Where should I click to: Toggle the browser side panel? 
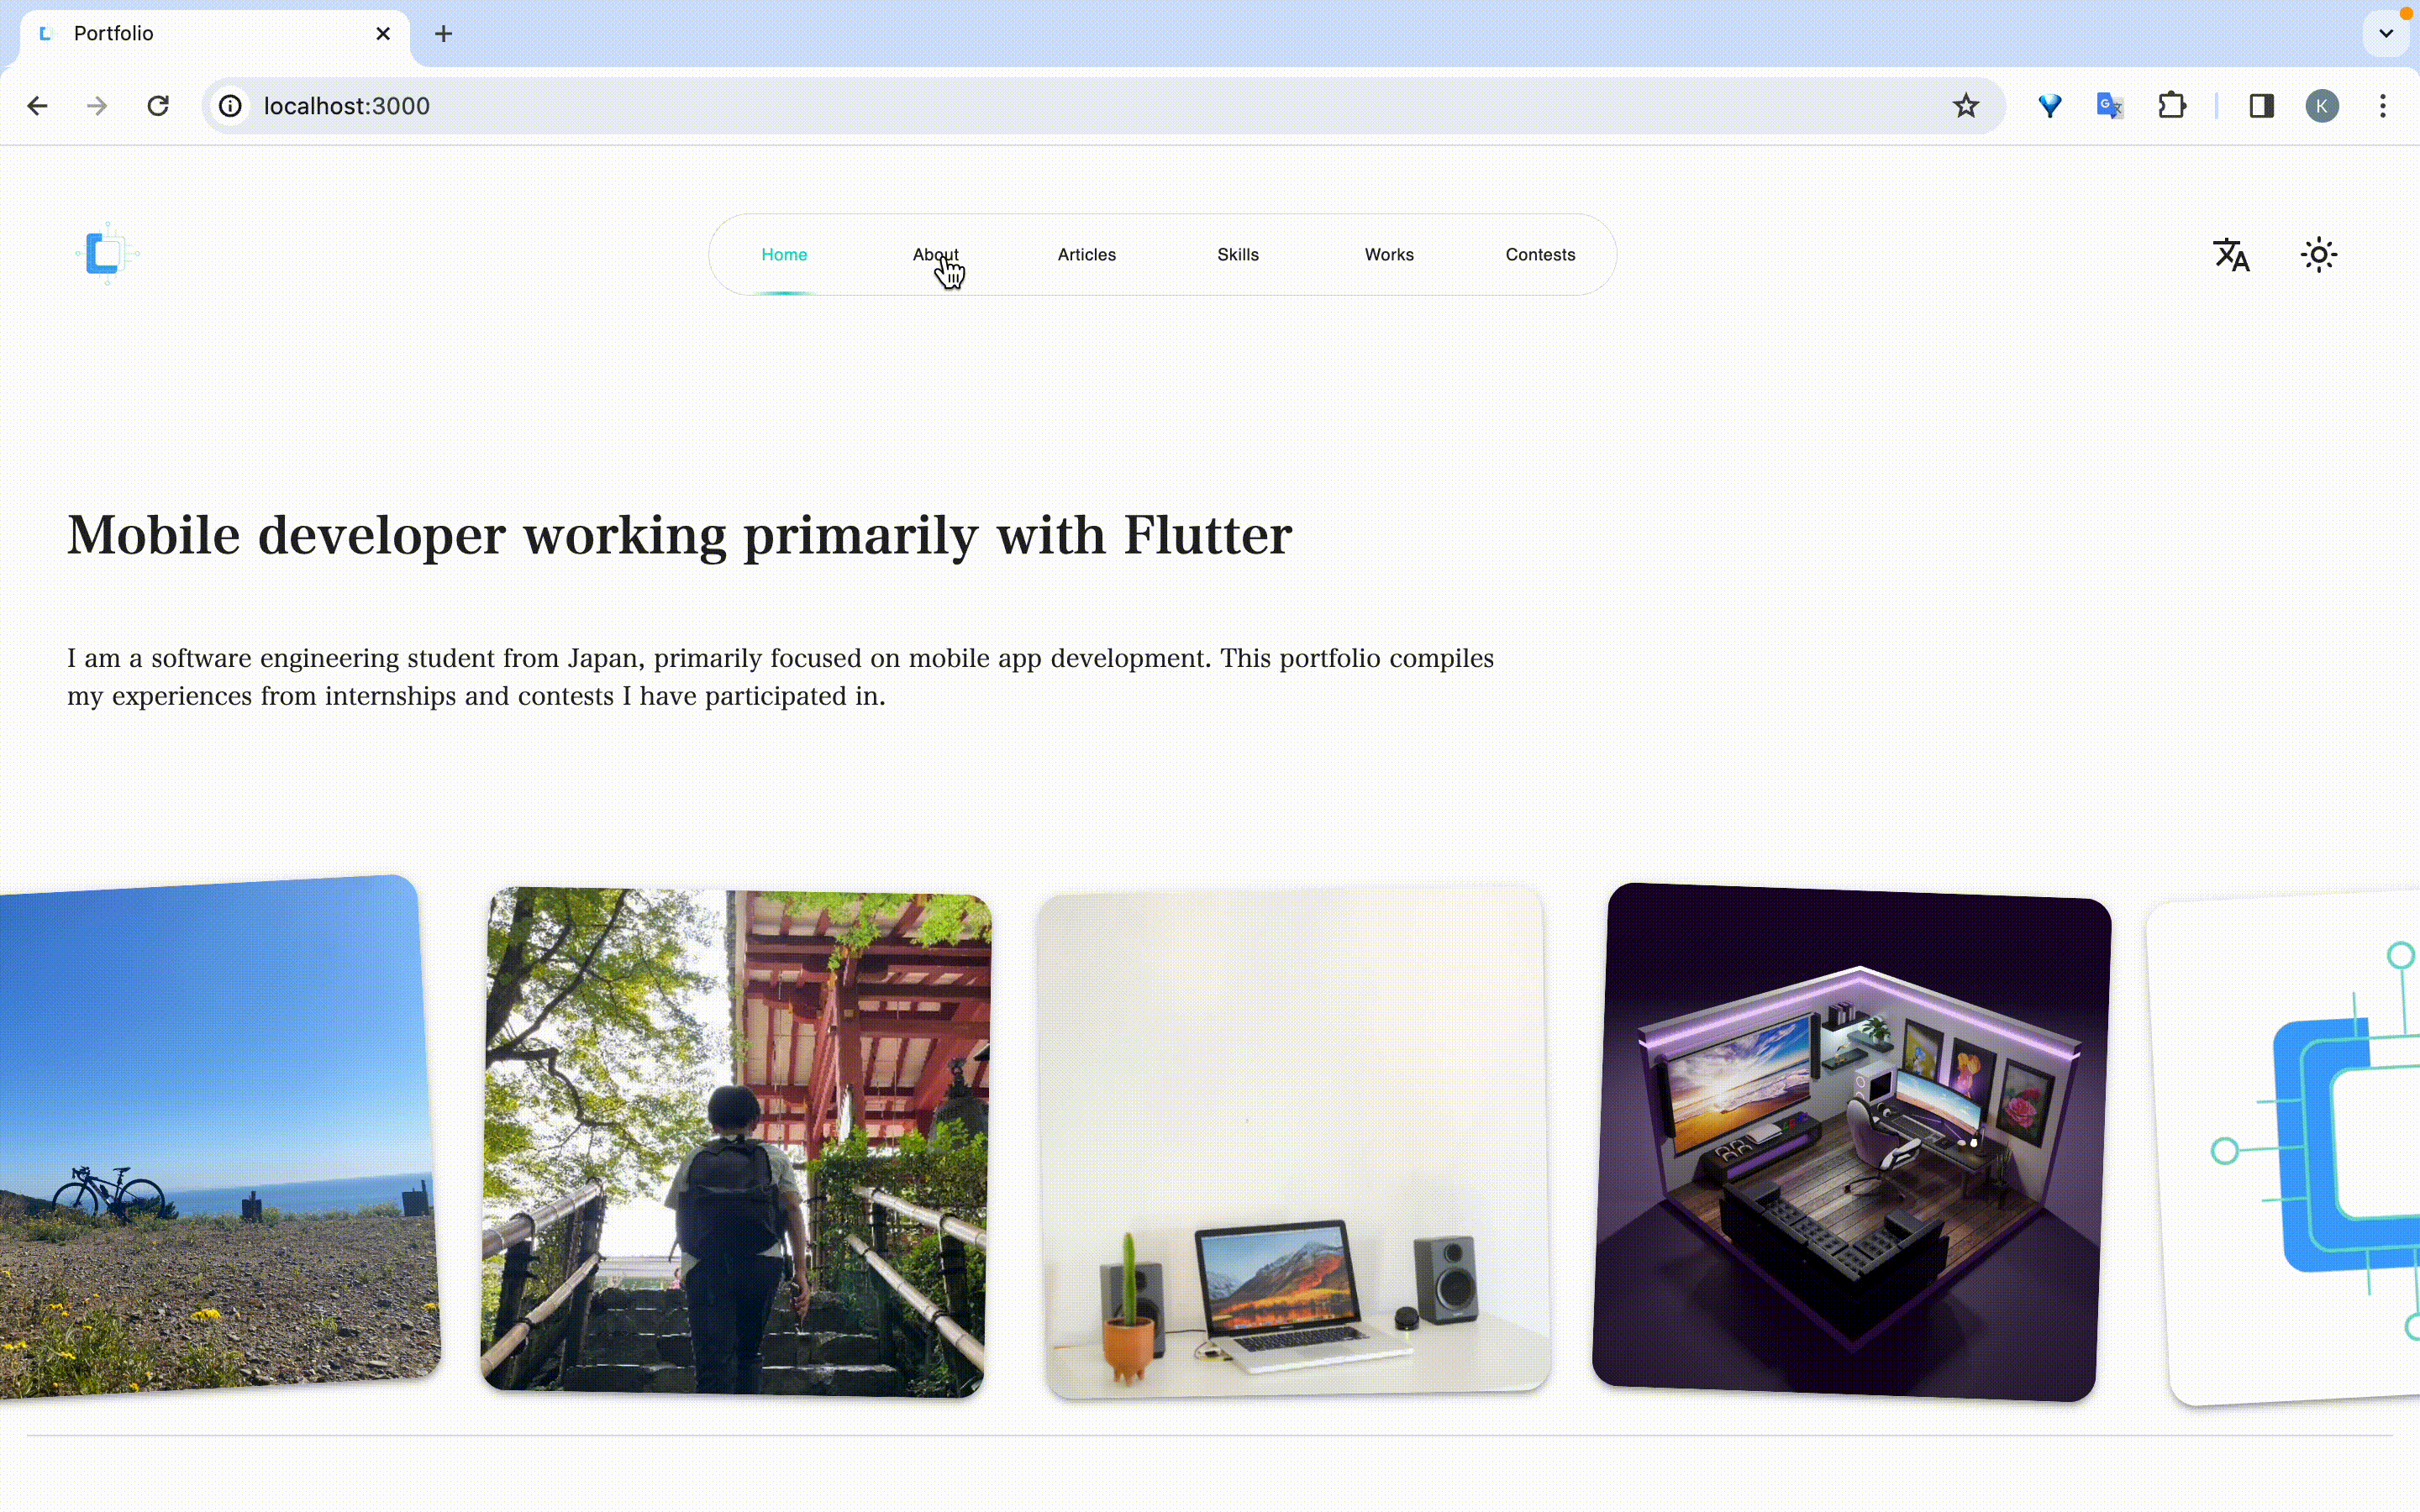pyautogui.click(x=2261, y=106)
